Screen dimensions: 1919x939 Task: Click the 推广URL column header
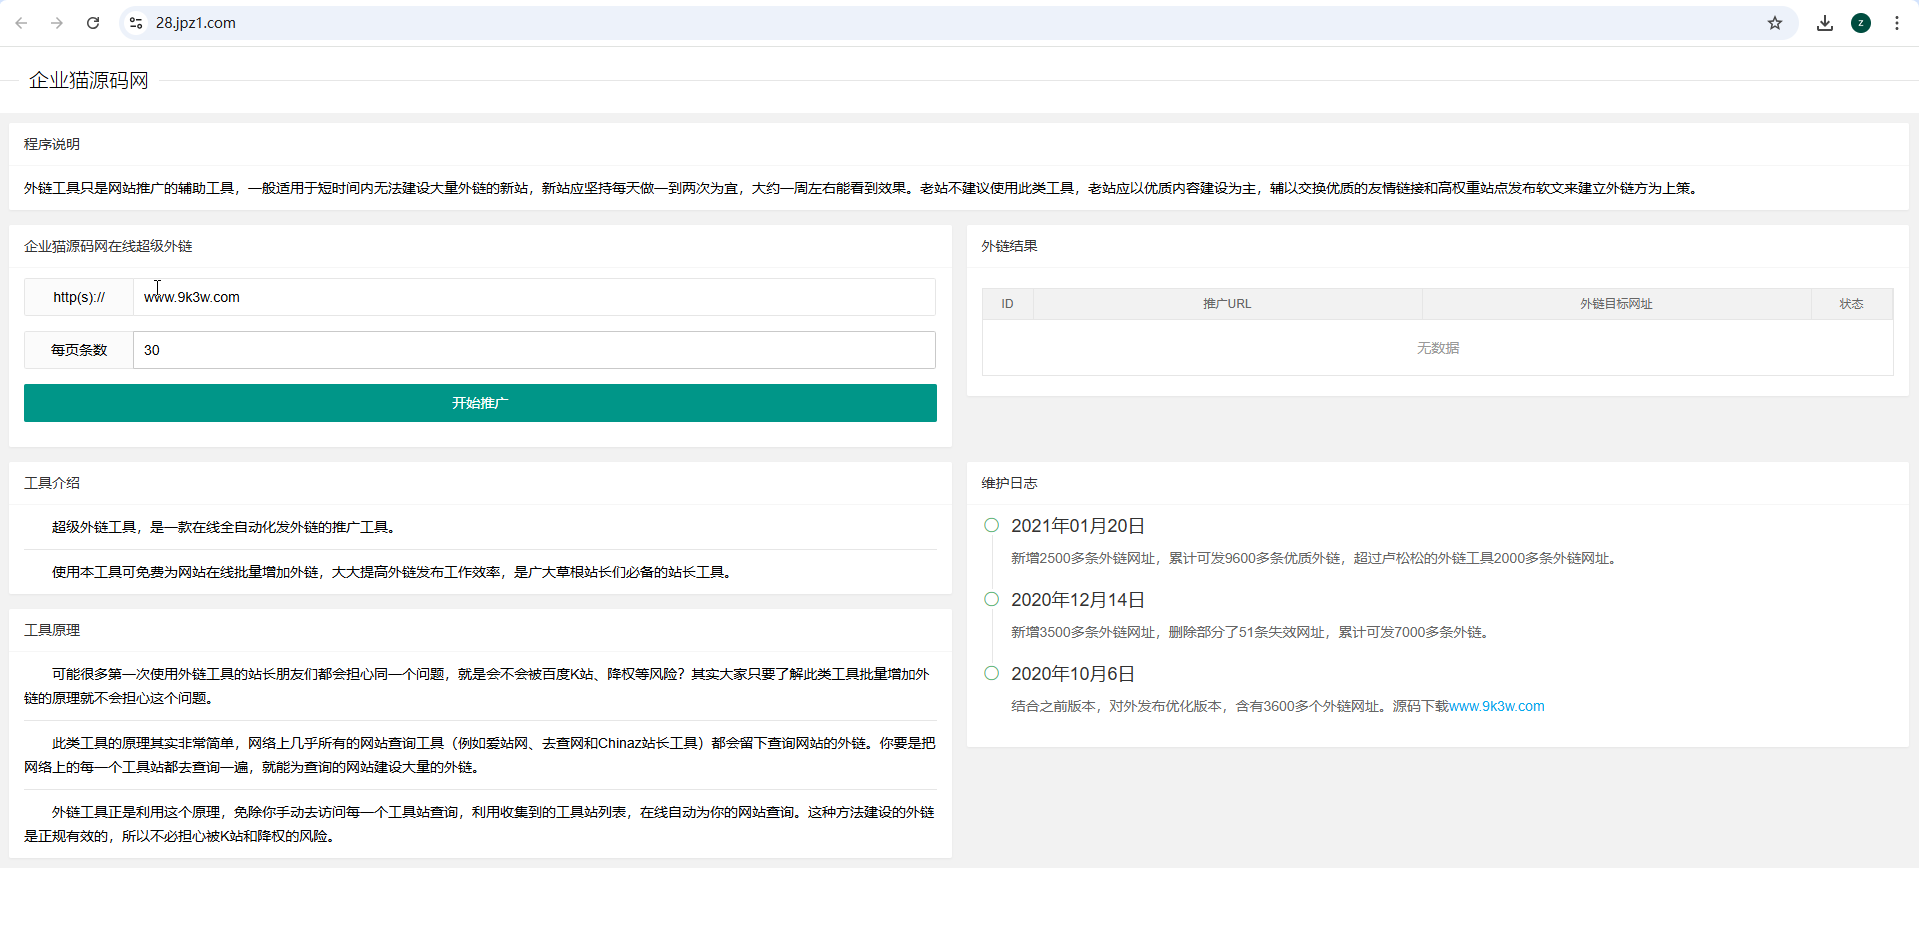pyautogui.click(x=1227, y=304)
